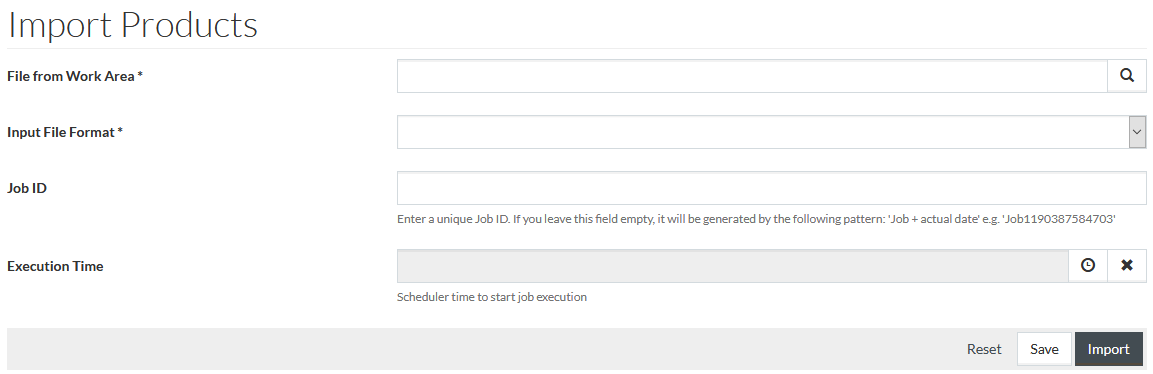Click into the Job ID text field
1153x374 pixels.
771,188
